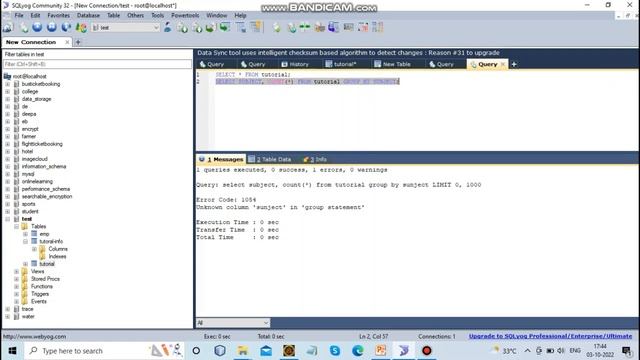Viewport: 640px width, 360px height.
Task: Click the execute all queries icon
Action: pos(52,27)
